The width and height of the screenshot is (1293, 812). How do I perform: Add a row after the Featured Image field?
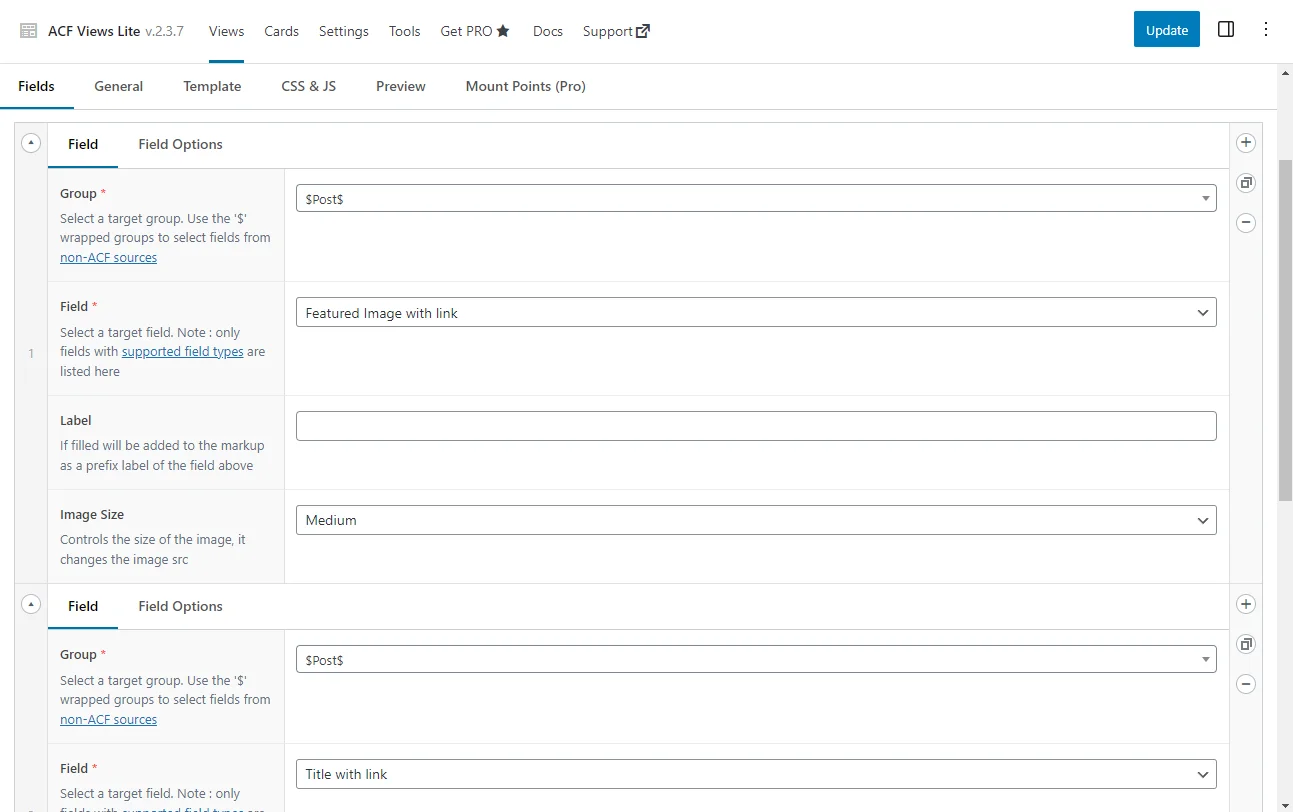pyautogui.click(x=1246, y=143)
